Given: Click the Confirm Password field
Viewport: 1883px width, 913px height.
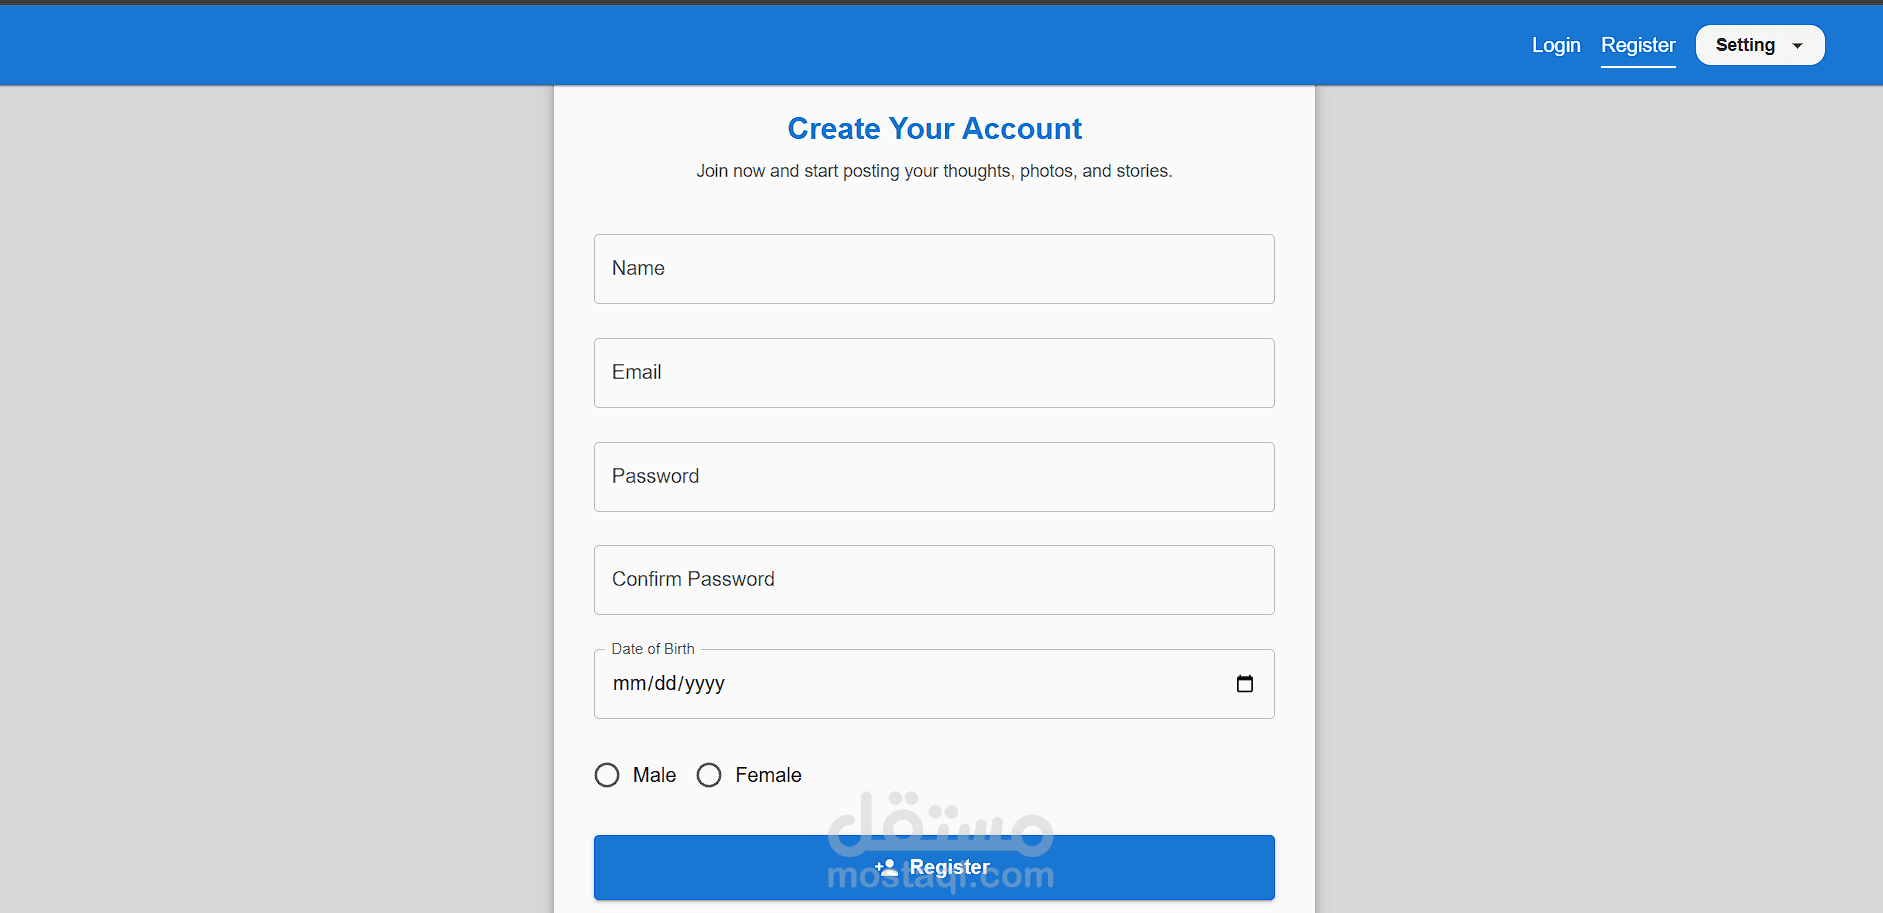Looking at the screenshot, I should coord(933,580).
